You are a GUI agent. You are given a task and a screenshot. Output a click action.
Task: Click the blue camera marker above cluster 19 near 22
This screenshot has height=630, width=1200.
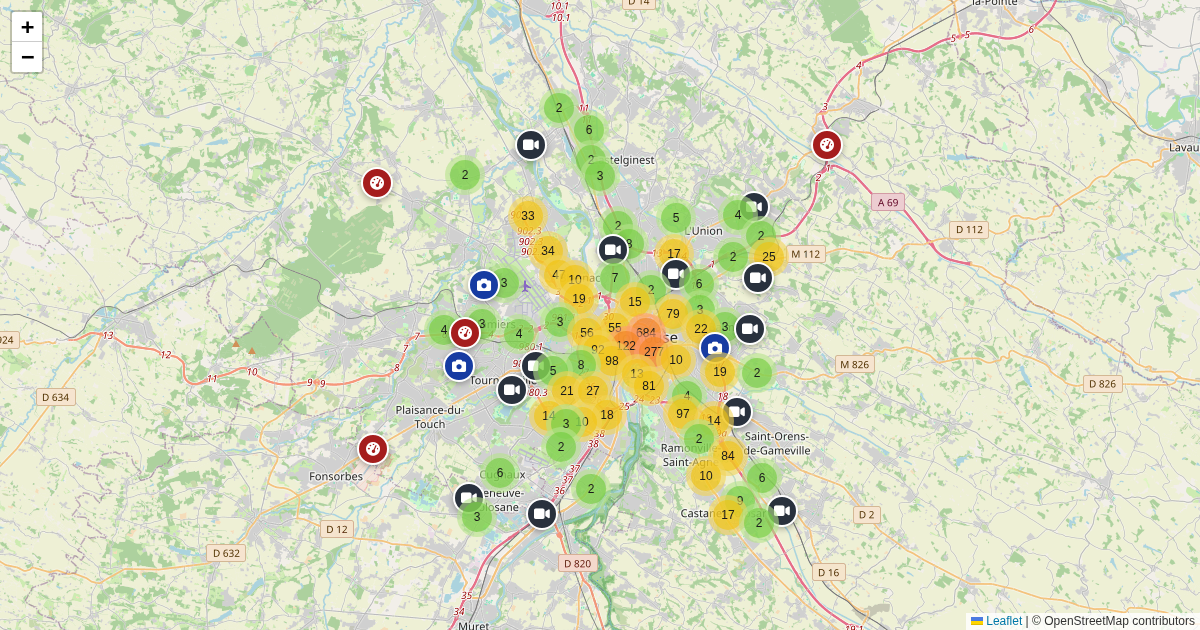(x=715, y=348)
